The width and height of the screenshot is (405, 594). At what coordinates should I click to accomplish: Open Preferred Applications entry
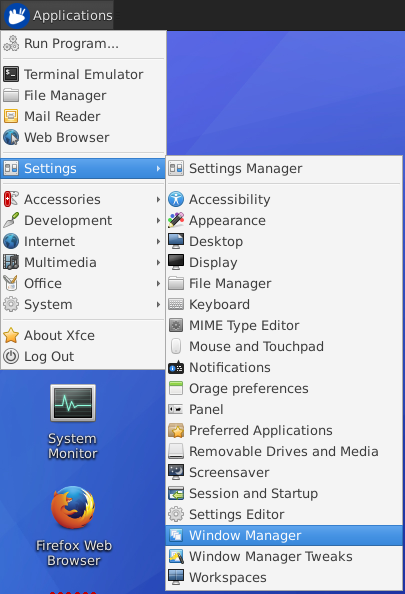coord(284,430)
